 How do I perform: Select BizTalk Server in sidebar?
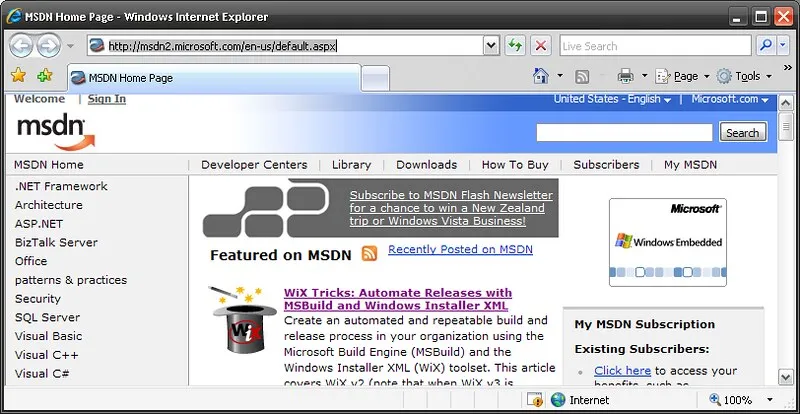(x=56, y=242)
